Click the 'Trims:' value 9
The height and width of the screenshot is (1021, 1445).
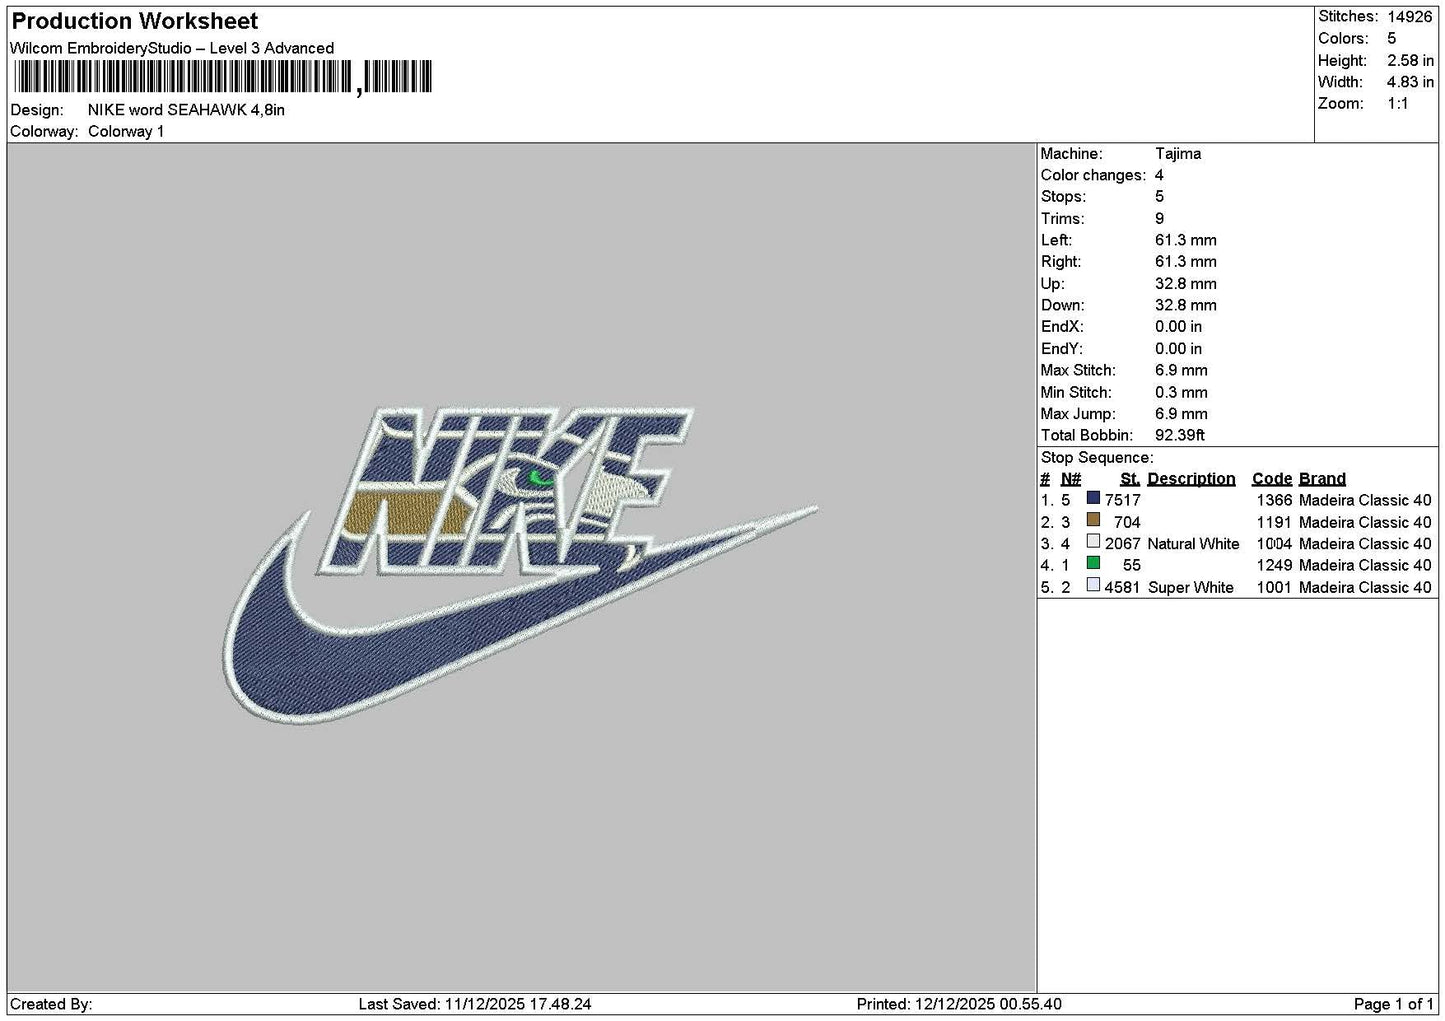(1159, 219)
